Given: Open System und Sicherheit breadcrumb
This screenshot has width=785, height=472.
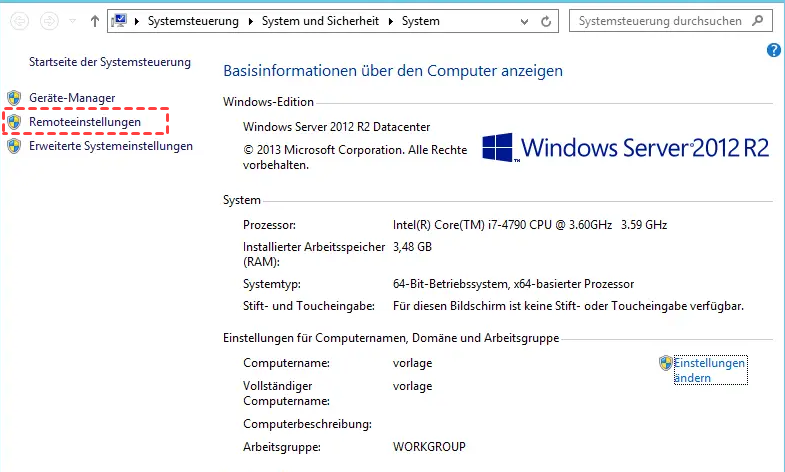Looking at the screenshot, I should coord(320,21).
